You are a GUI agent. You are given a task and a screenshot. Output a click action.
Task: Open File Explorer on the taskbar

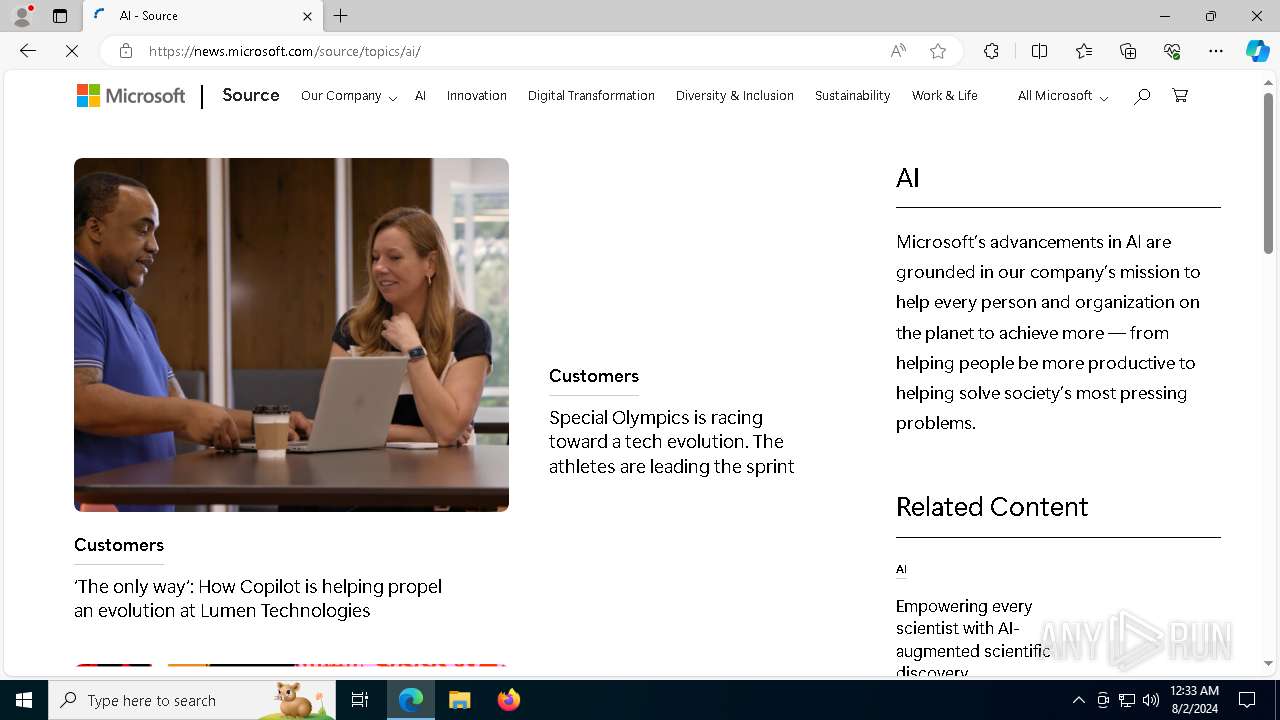(x=459, y=700)
